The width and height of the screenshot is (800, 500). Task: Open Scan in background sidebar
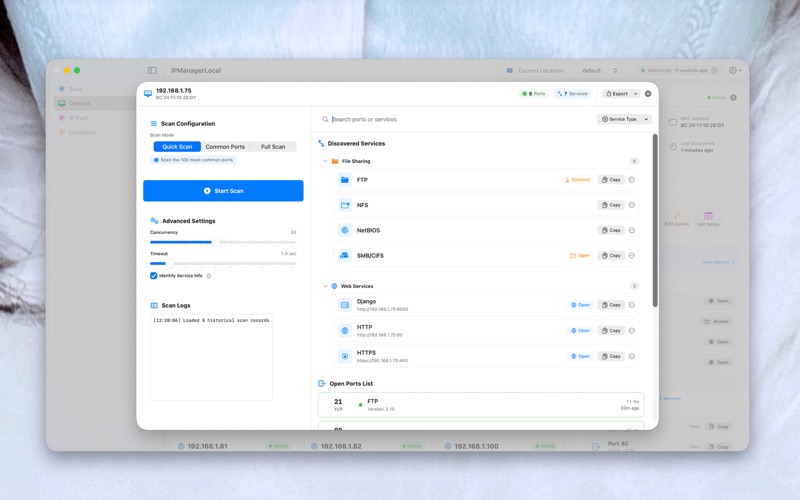point(76,89)
